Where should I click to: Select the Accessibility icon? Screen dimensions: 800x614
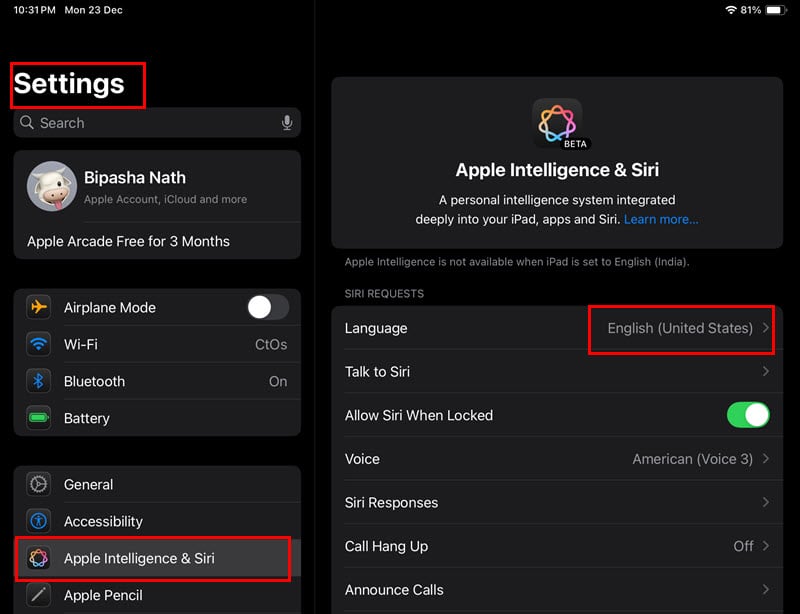click(x=39, y=521)
